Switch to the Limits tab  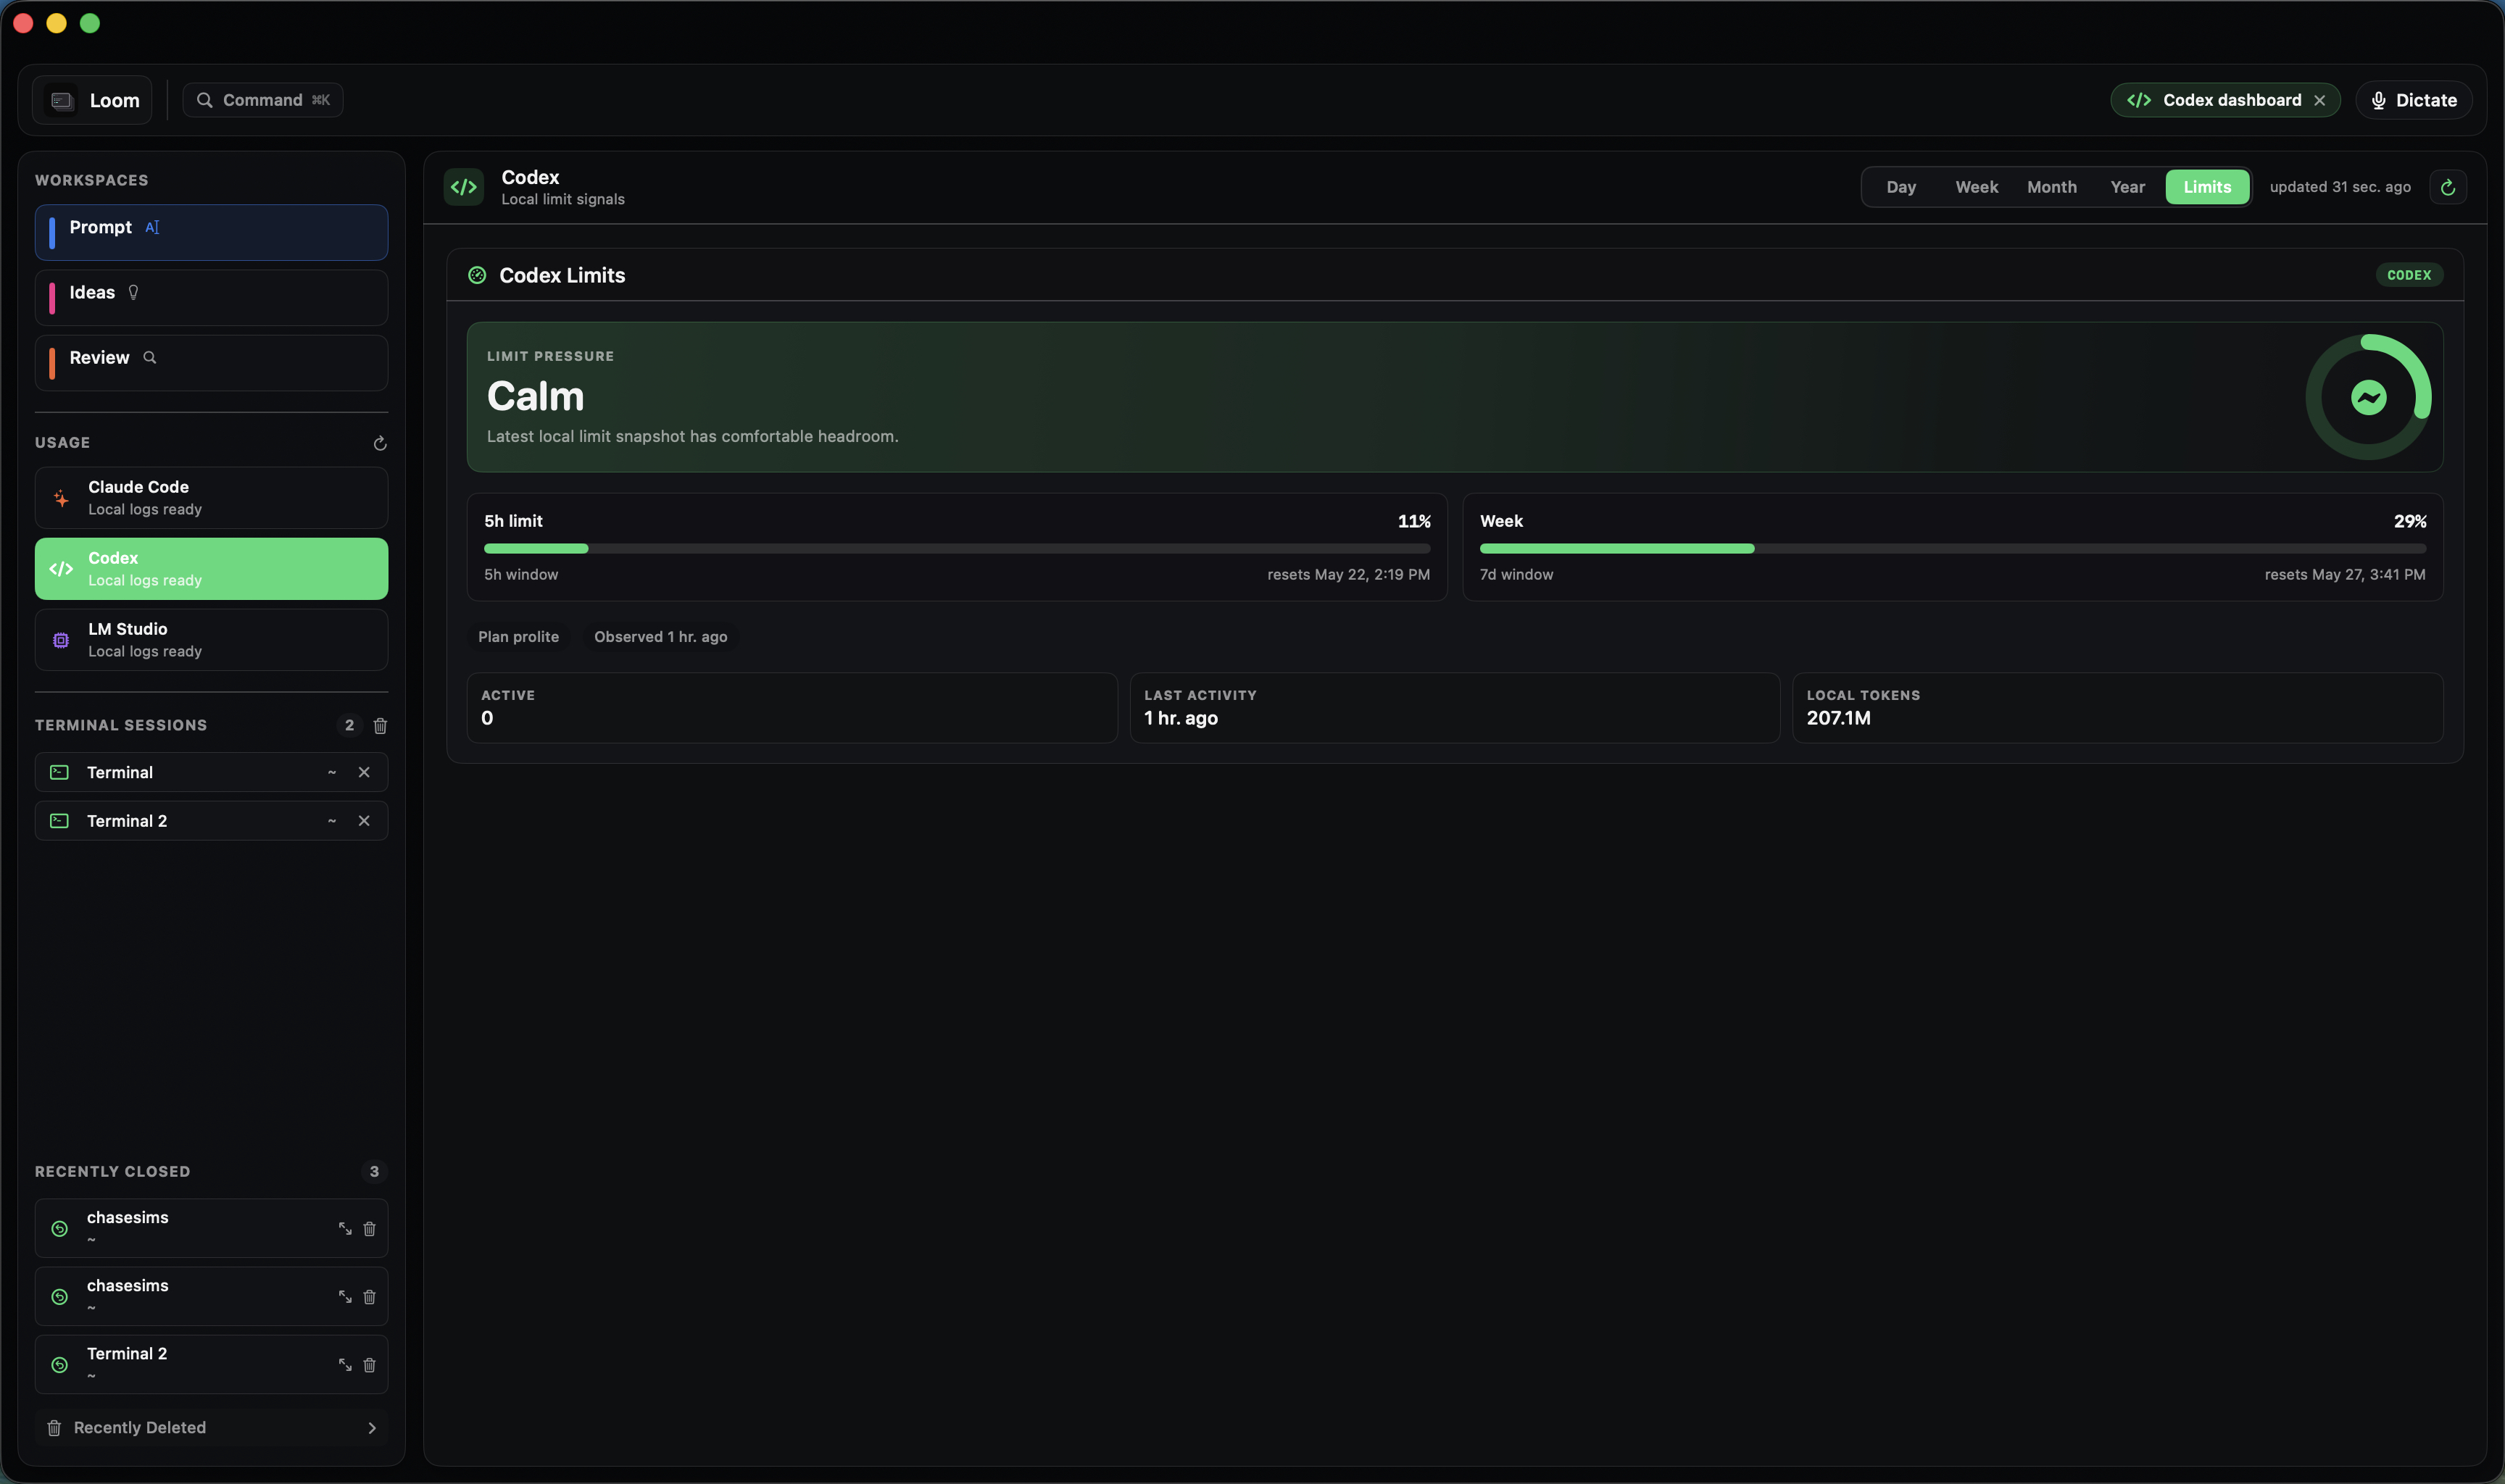click(2207, 187)
